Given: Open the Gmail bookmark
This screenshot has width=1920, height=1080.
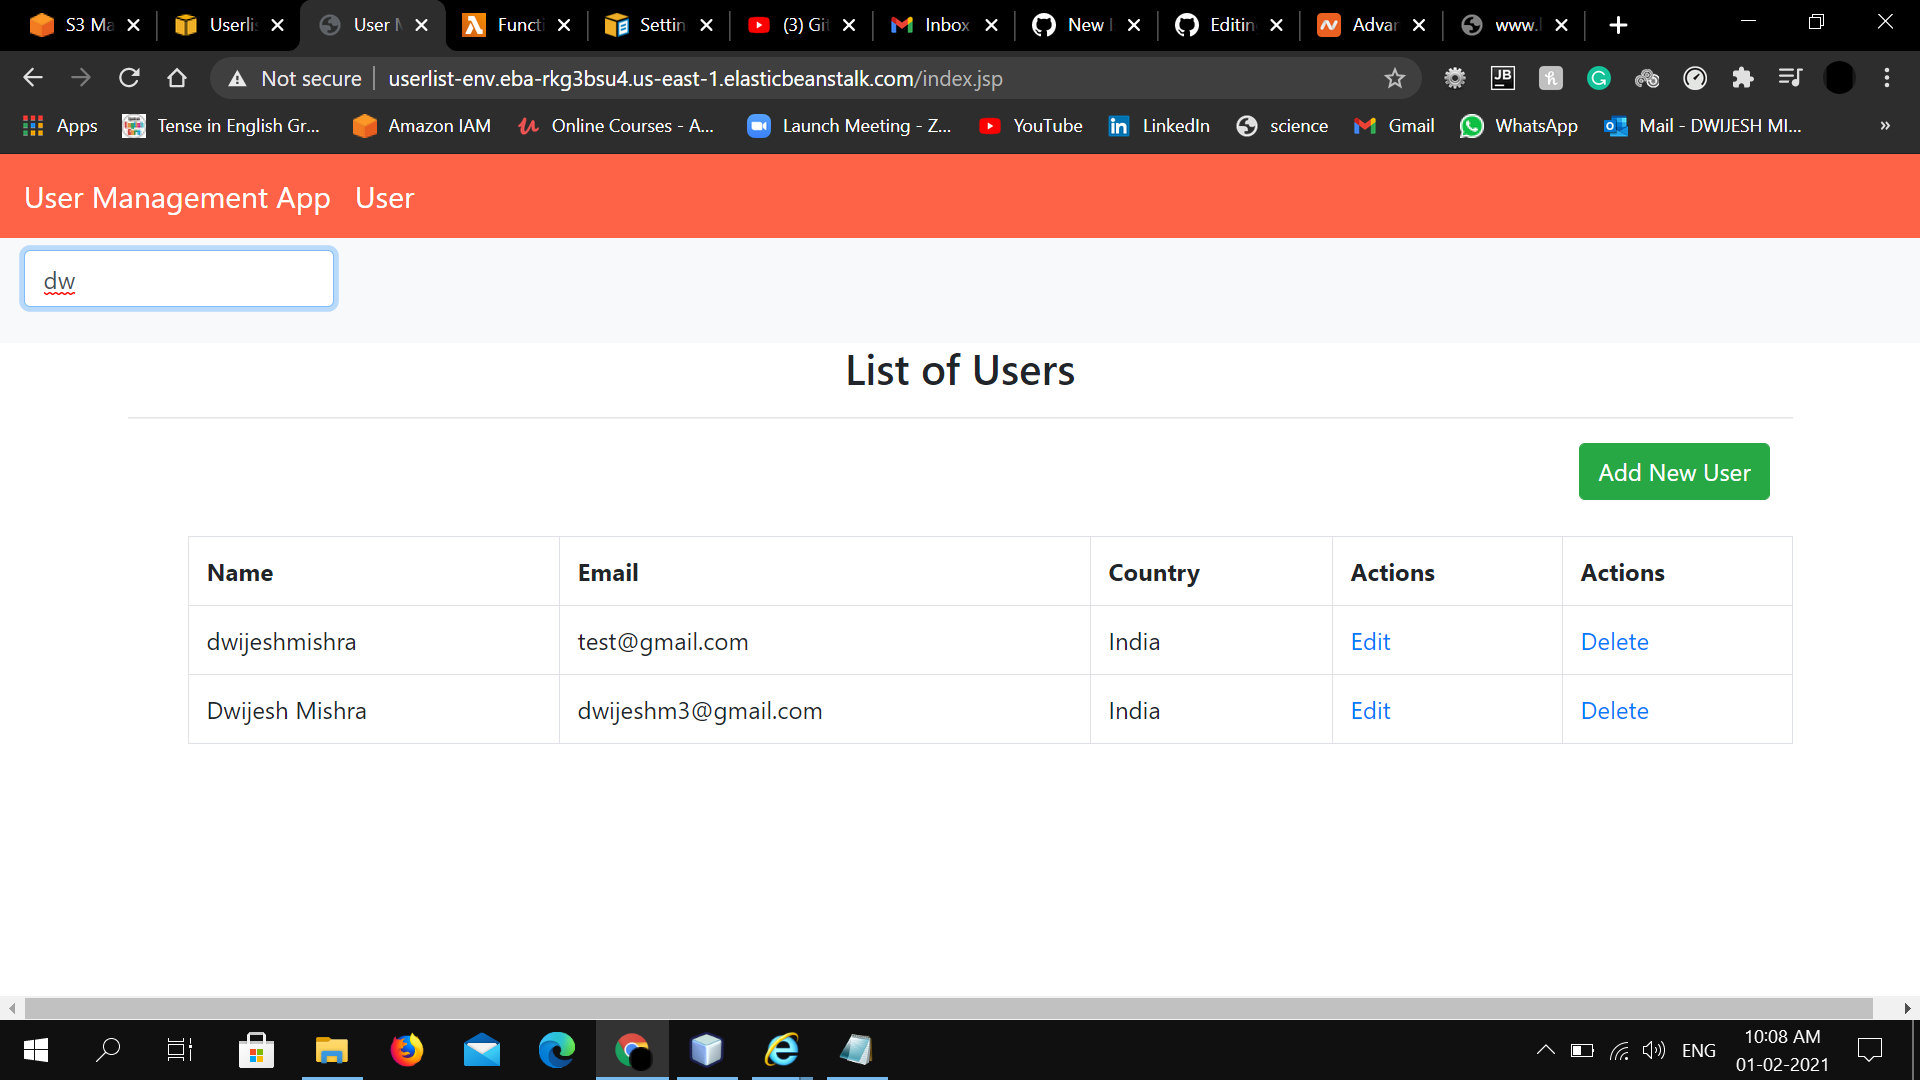Looking at the screenshot, I should (1395, 126).
